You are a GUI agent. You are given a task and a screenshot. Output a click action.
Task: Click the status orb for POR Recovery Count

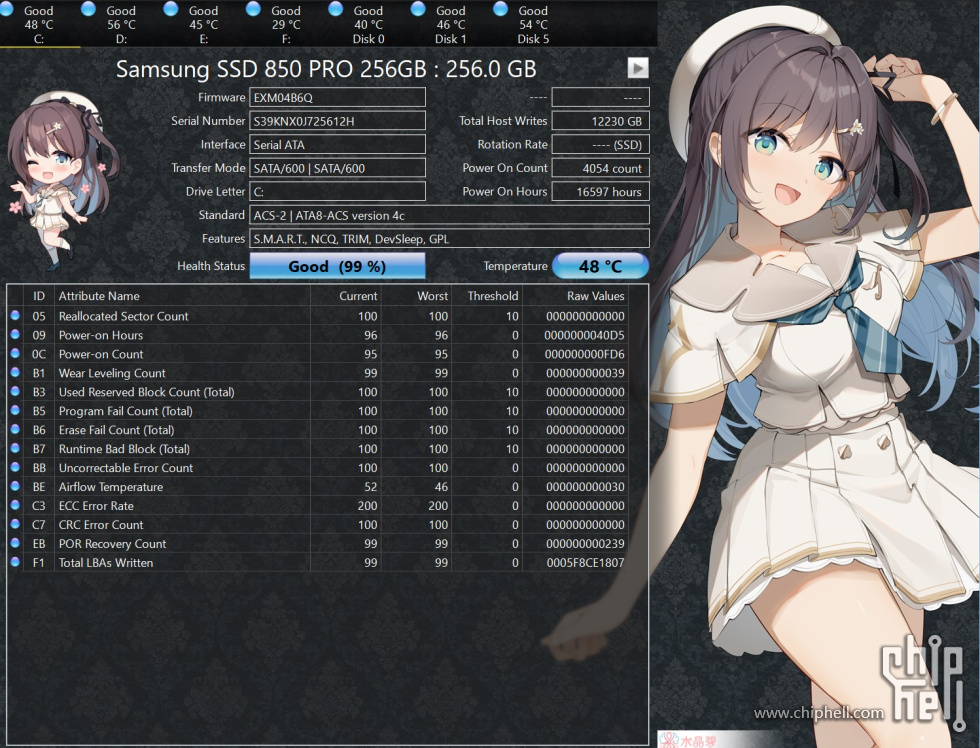[x=15, y=543]
